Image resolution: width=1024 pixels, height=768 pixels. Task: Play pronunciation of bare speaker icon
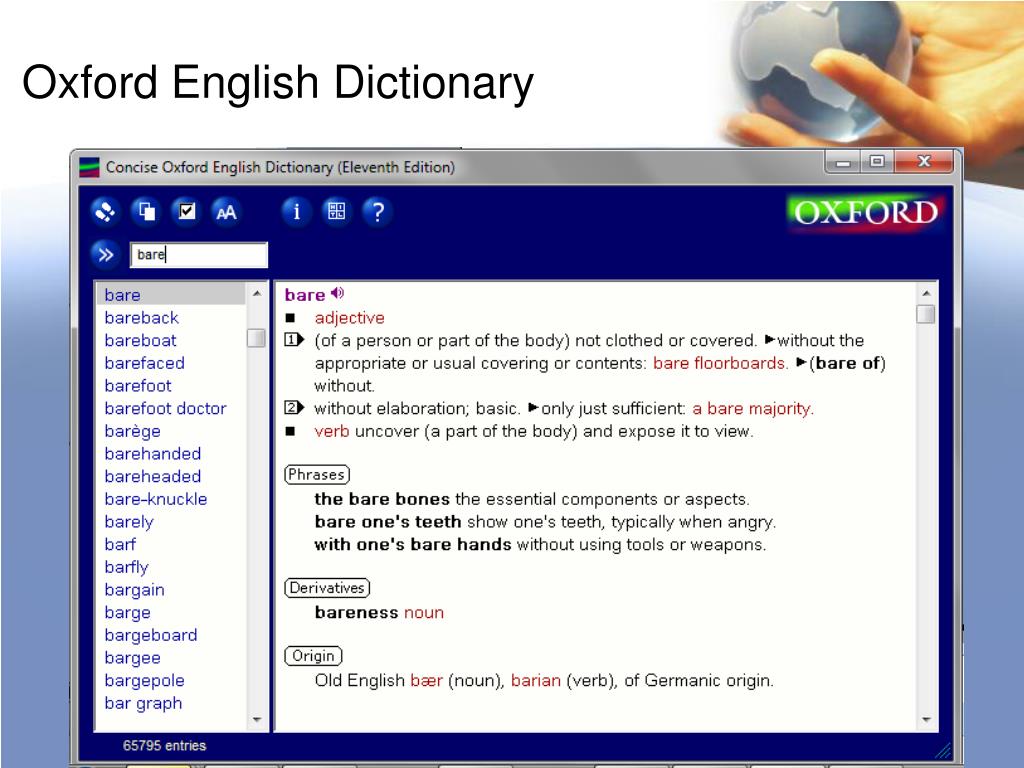click(x=338, y=293)
